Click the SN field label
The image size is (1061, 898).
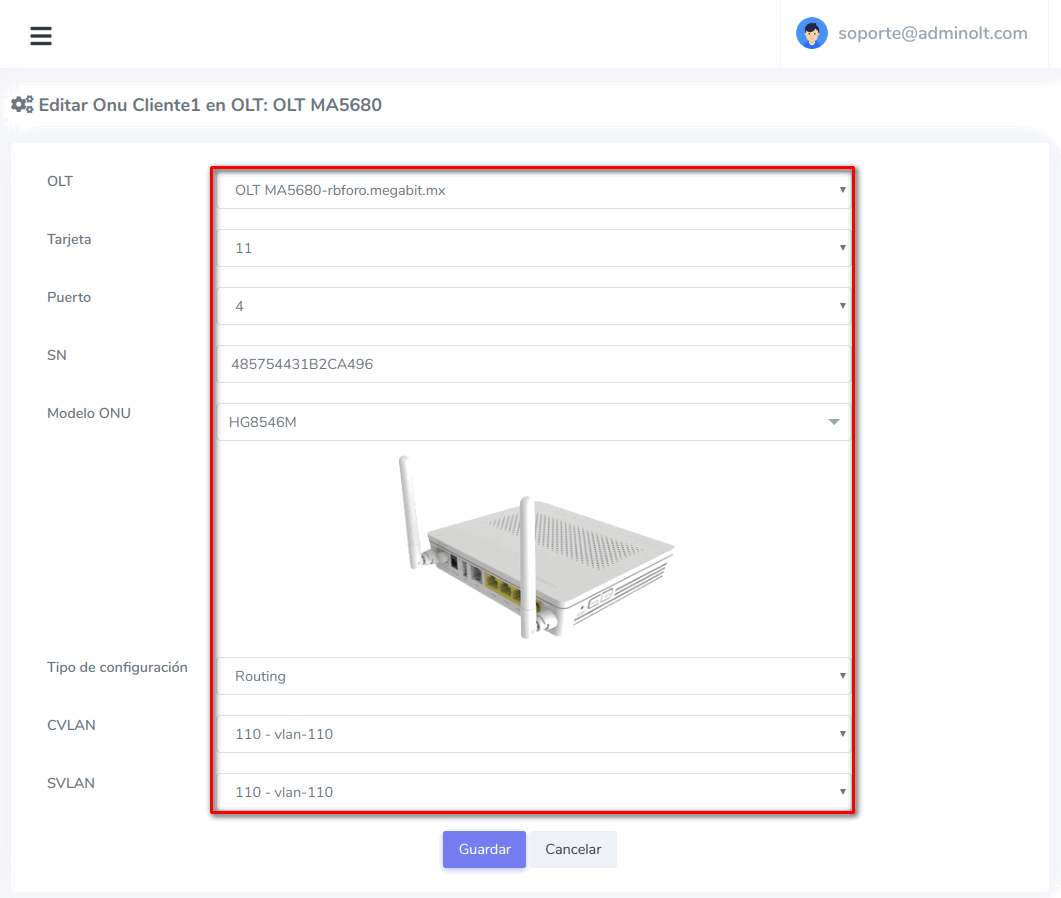pyautogui.click(x=57, y=355)
